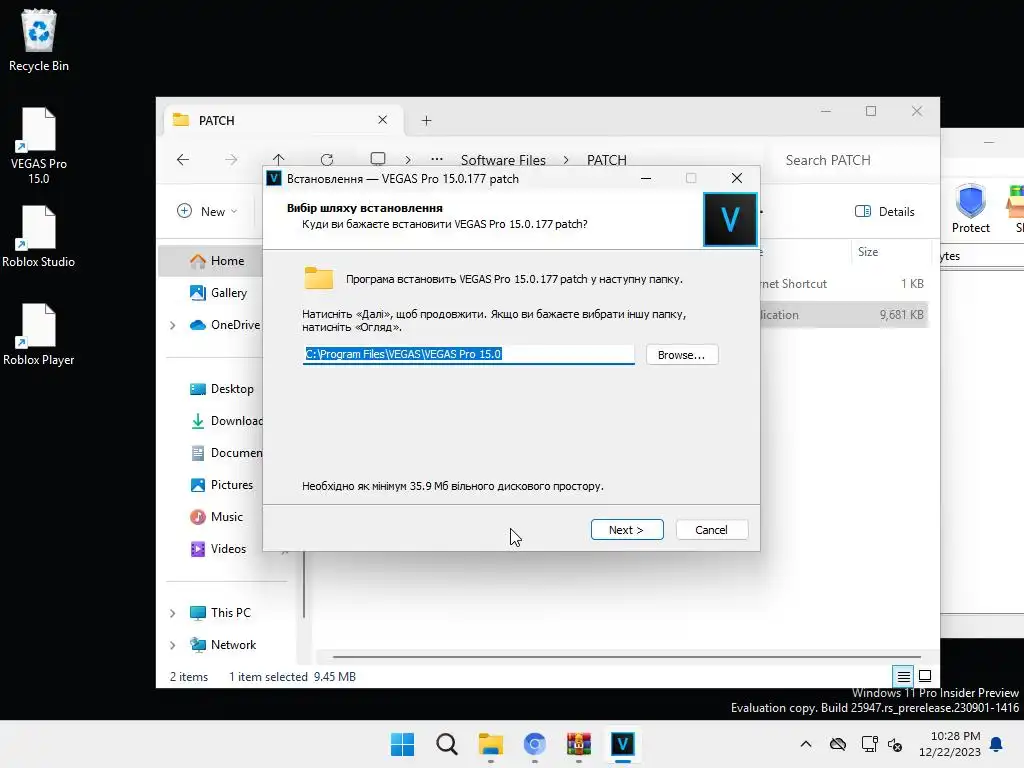The height and width of the screenshot is (768, 1024).
Task: Show hidden system tray icons
Action: (806, 744)
